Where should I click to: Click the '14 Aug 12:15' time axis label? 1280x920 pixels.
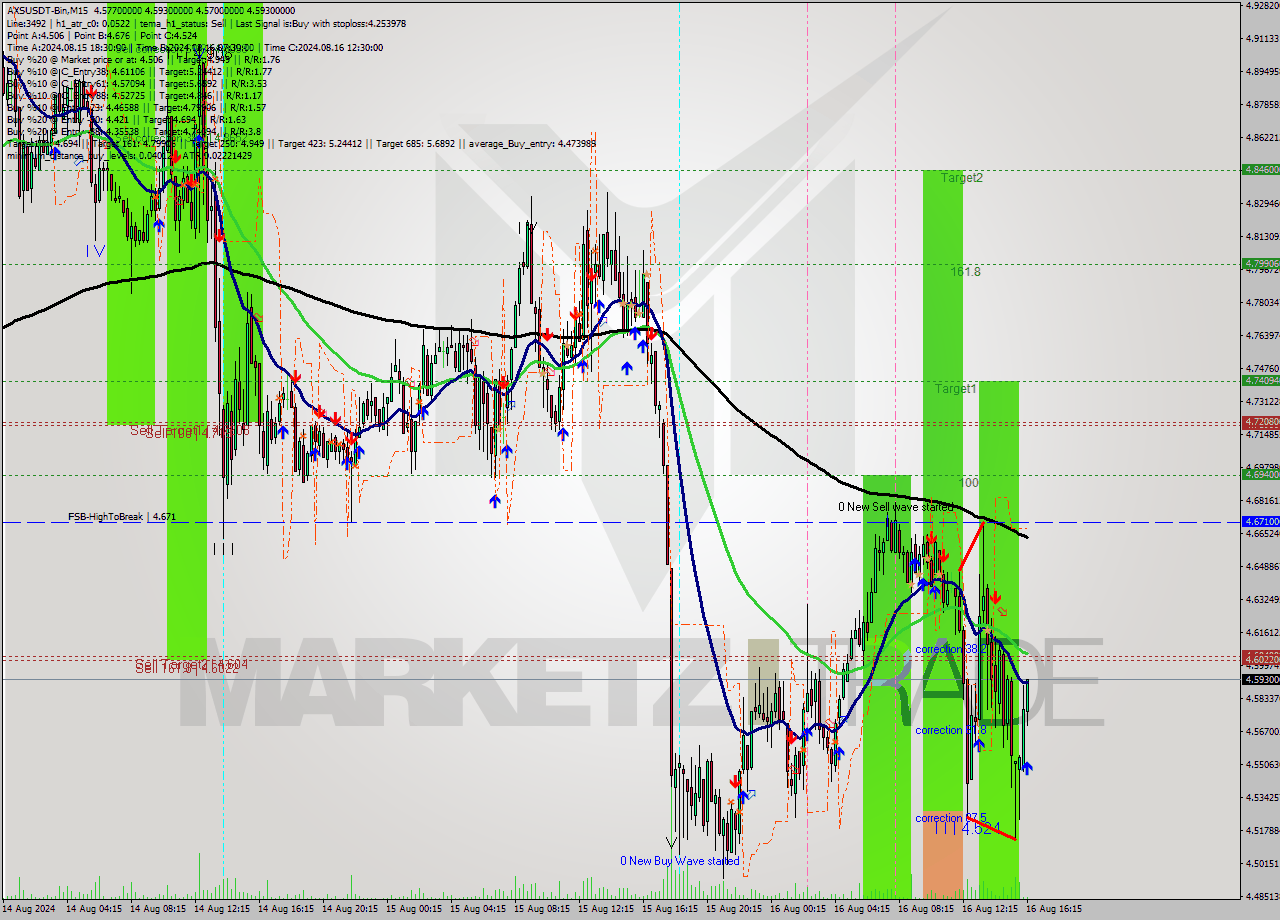pyautogui.click(x=222, y=909)
